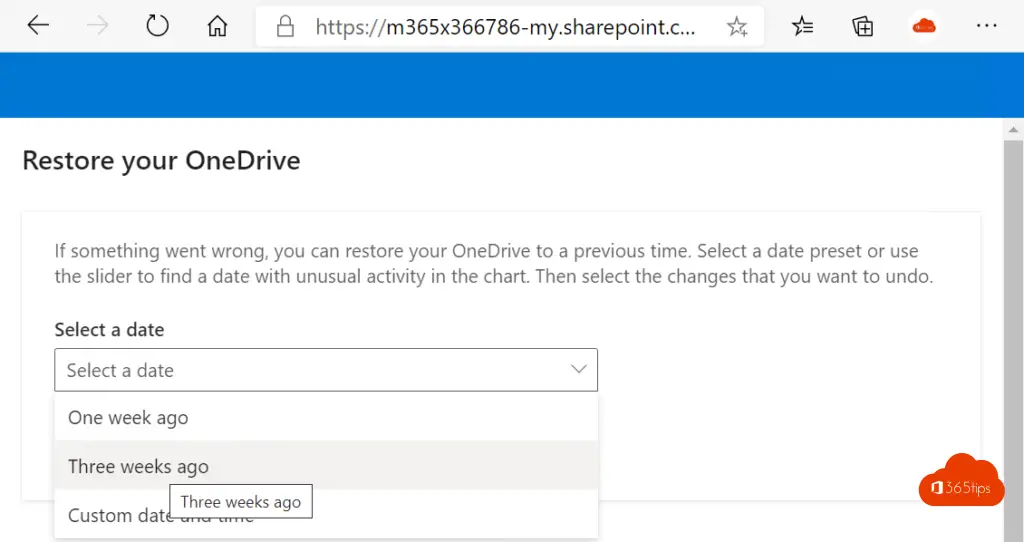The width and height of the screenshot is (1024, 542).
Task: Click the browser forward arrow
Action: coord(97,26)
